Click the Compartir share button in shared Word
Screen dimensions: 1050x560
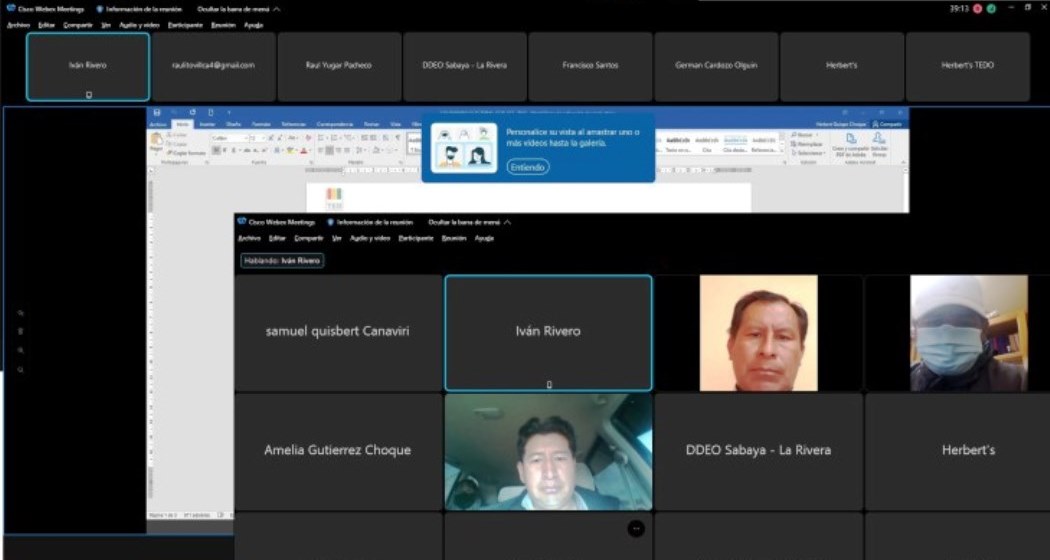coord(887,124)
